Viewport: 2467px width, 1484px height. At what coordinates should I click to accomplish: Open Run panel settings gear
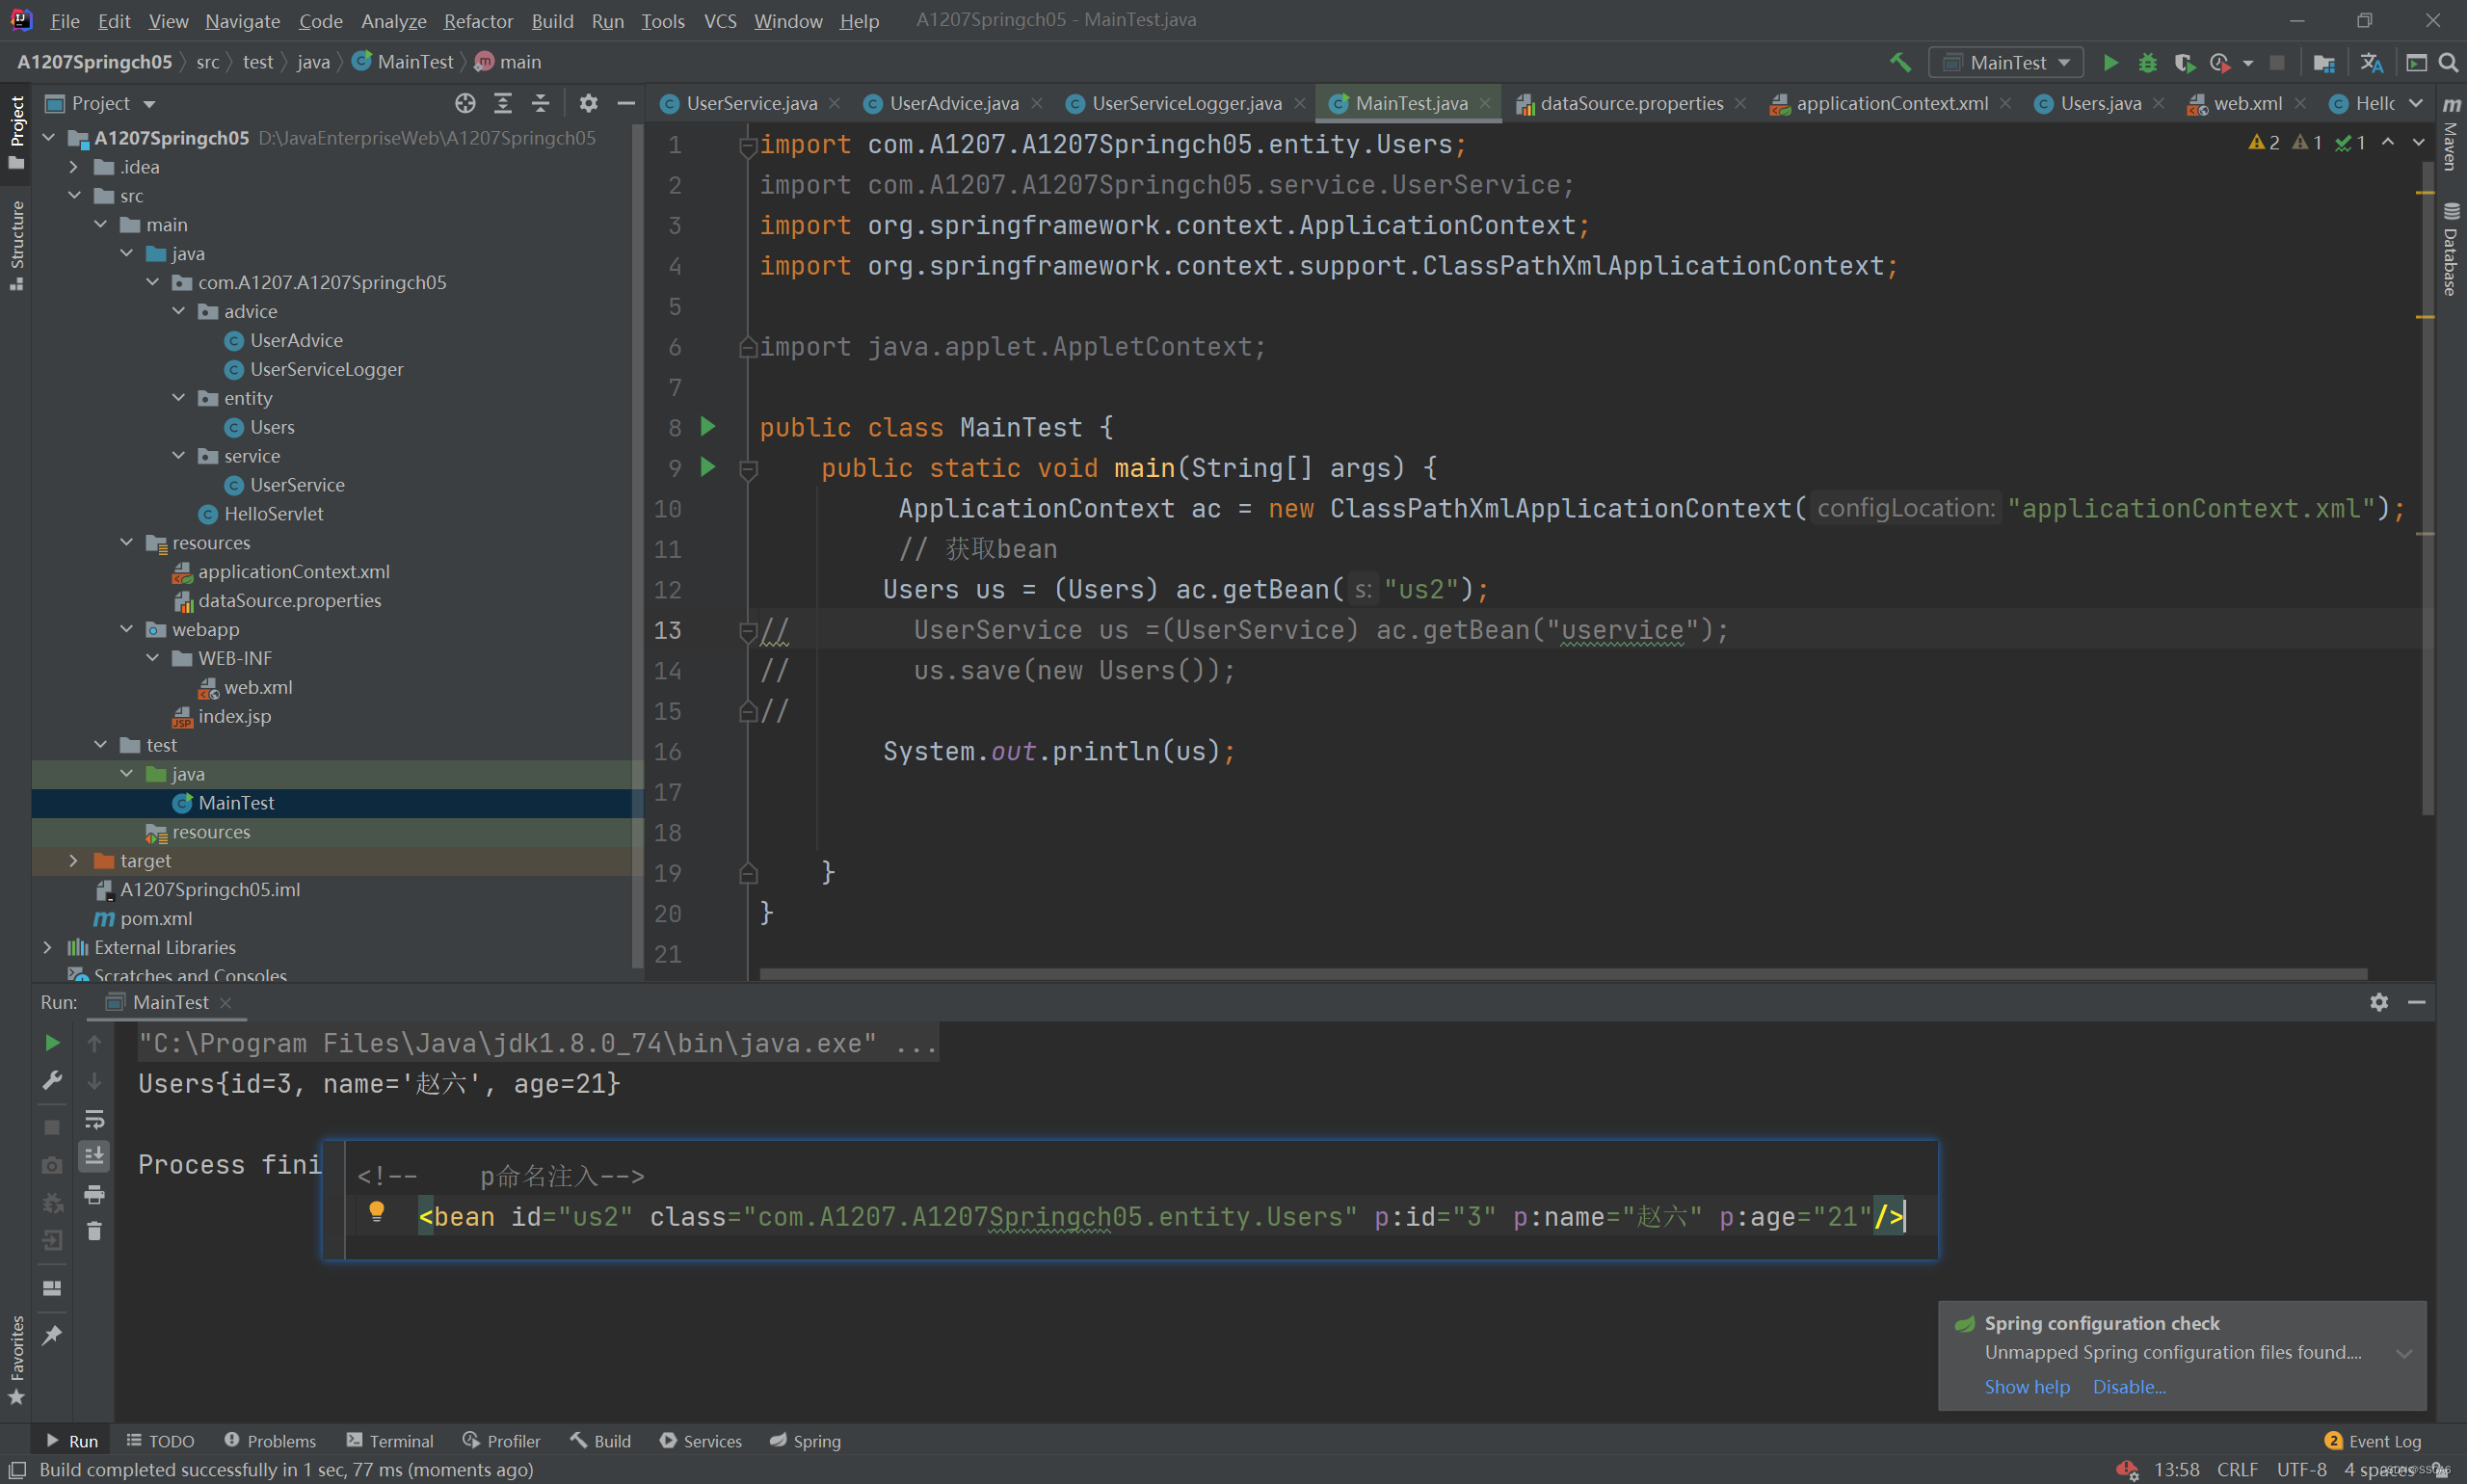pos(2379,1002)
